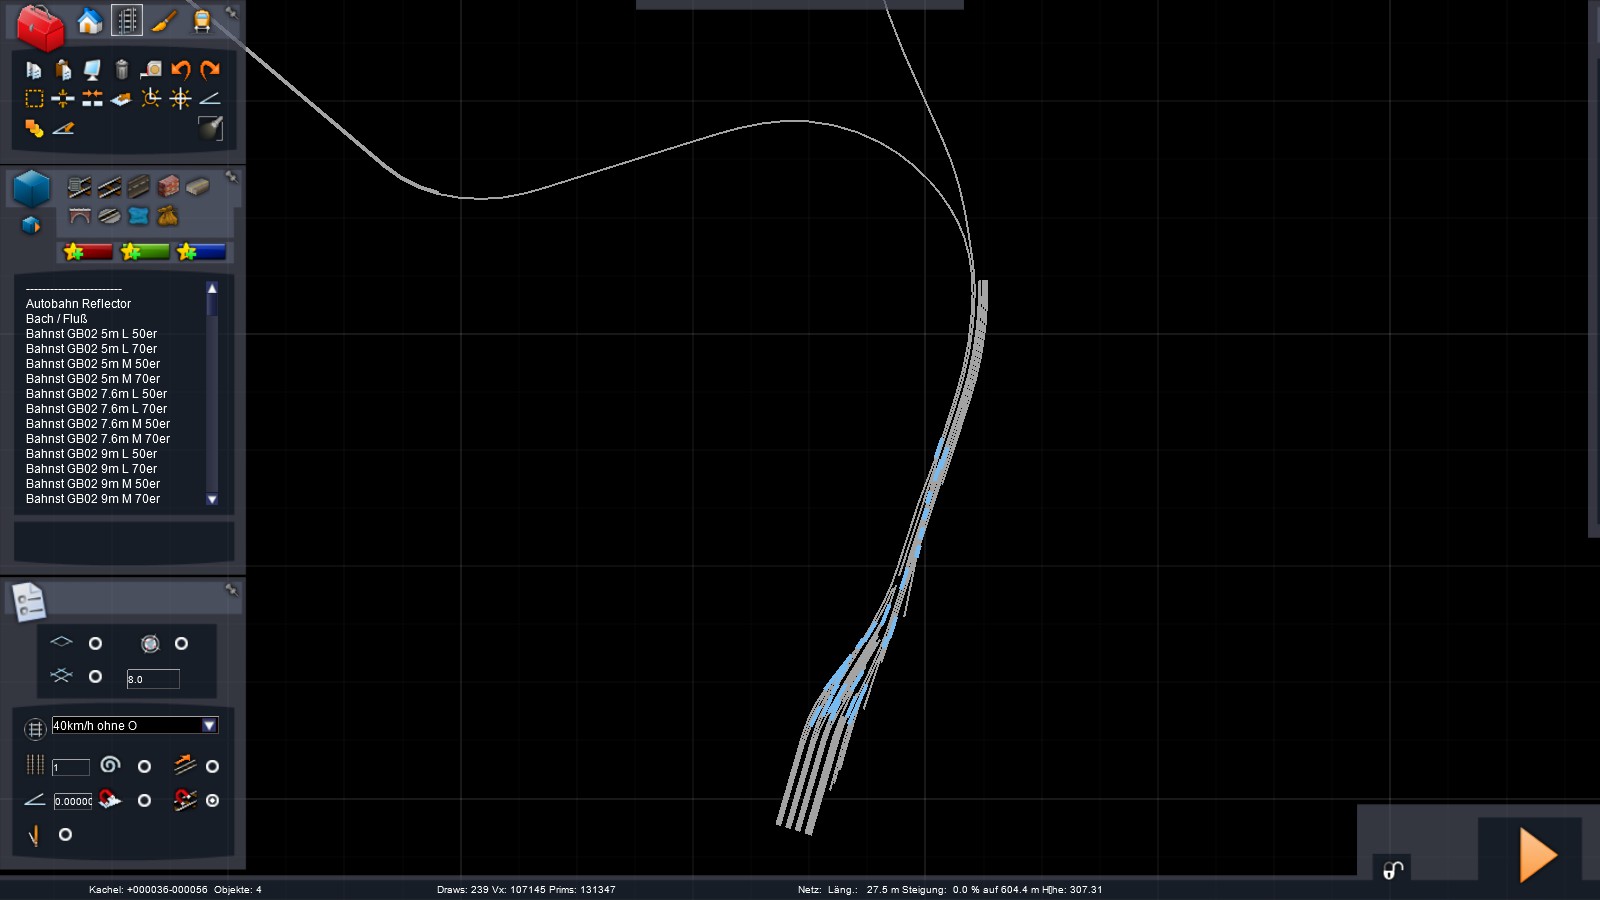This screenshot has width=1600, height=900.
Task: Click the blue favorites star bar
Action: coord(201,252)
